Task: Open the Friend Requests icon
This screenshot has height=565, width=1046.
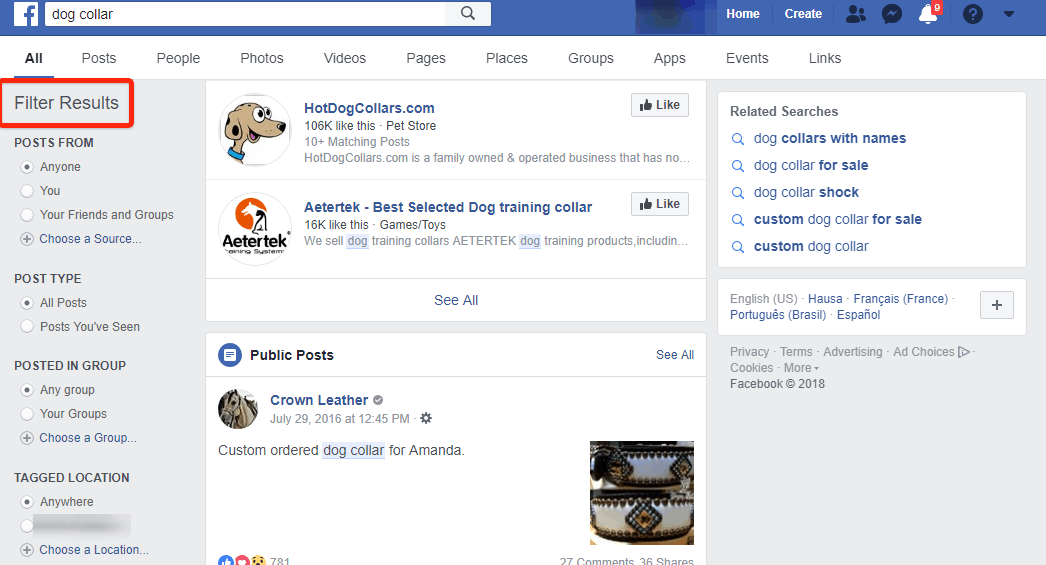Action: 855,13
